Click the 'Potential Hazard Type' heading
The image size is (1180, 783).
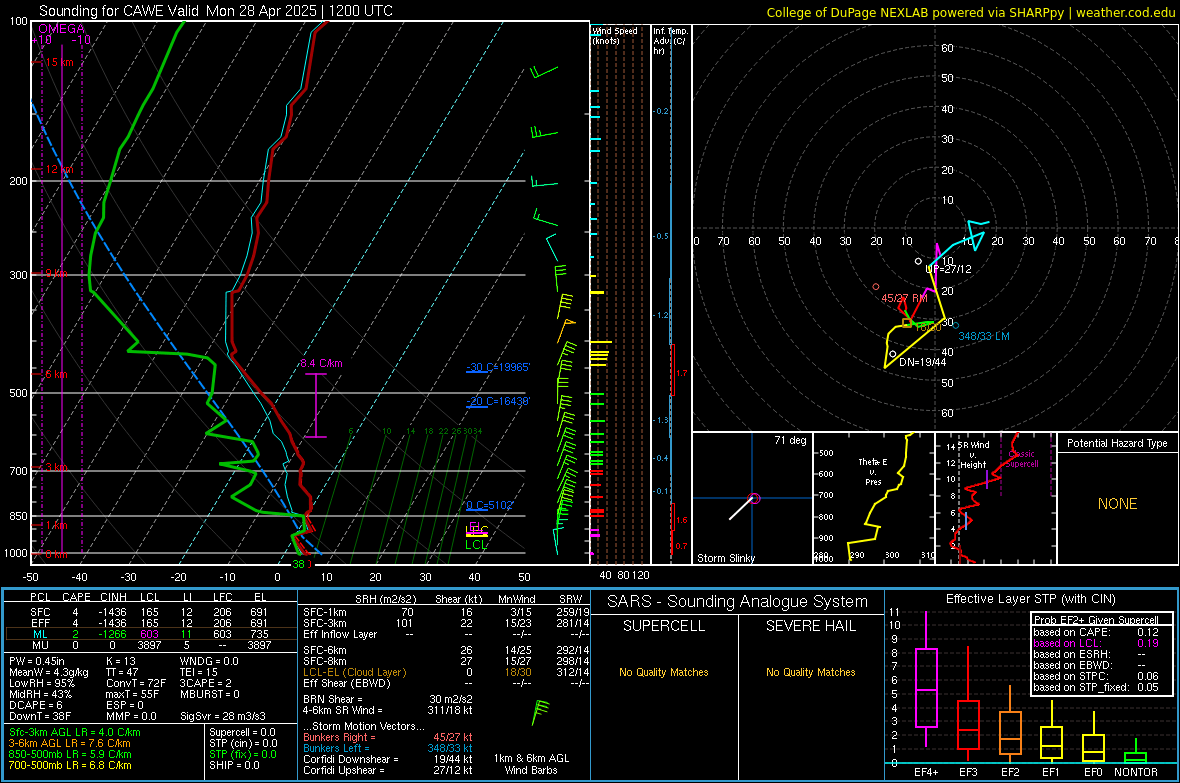(x=1117, y=443)
